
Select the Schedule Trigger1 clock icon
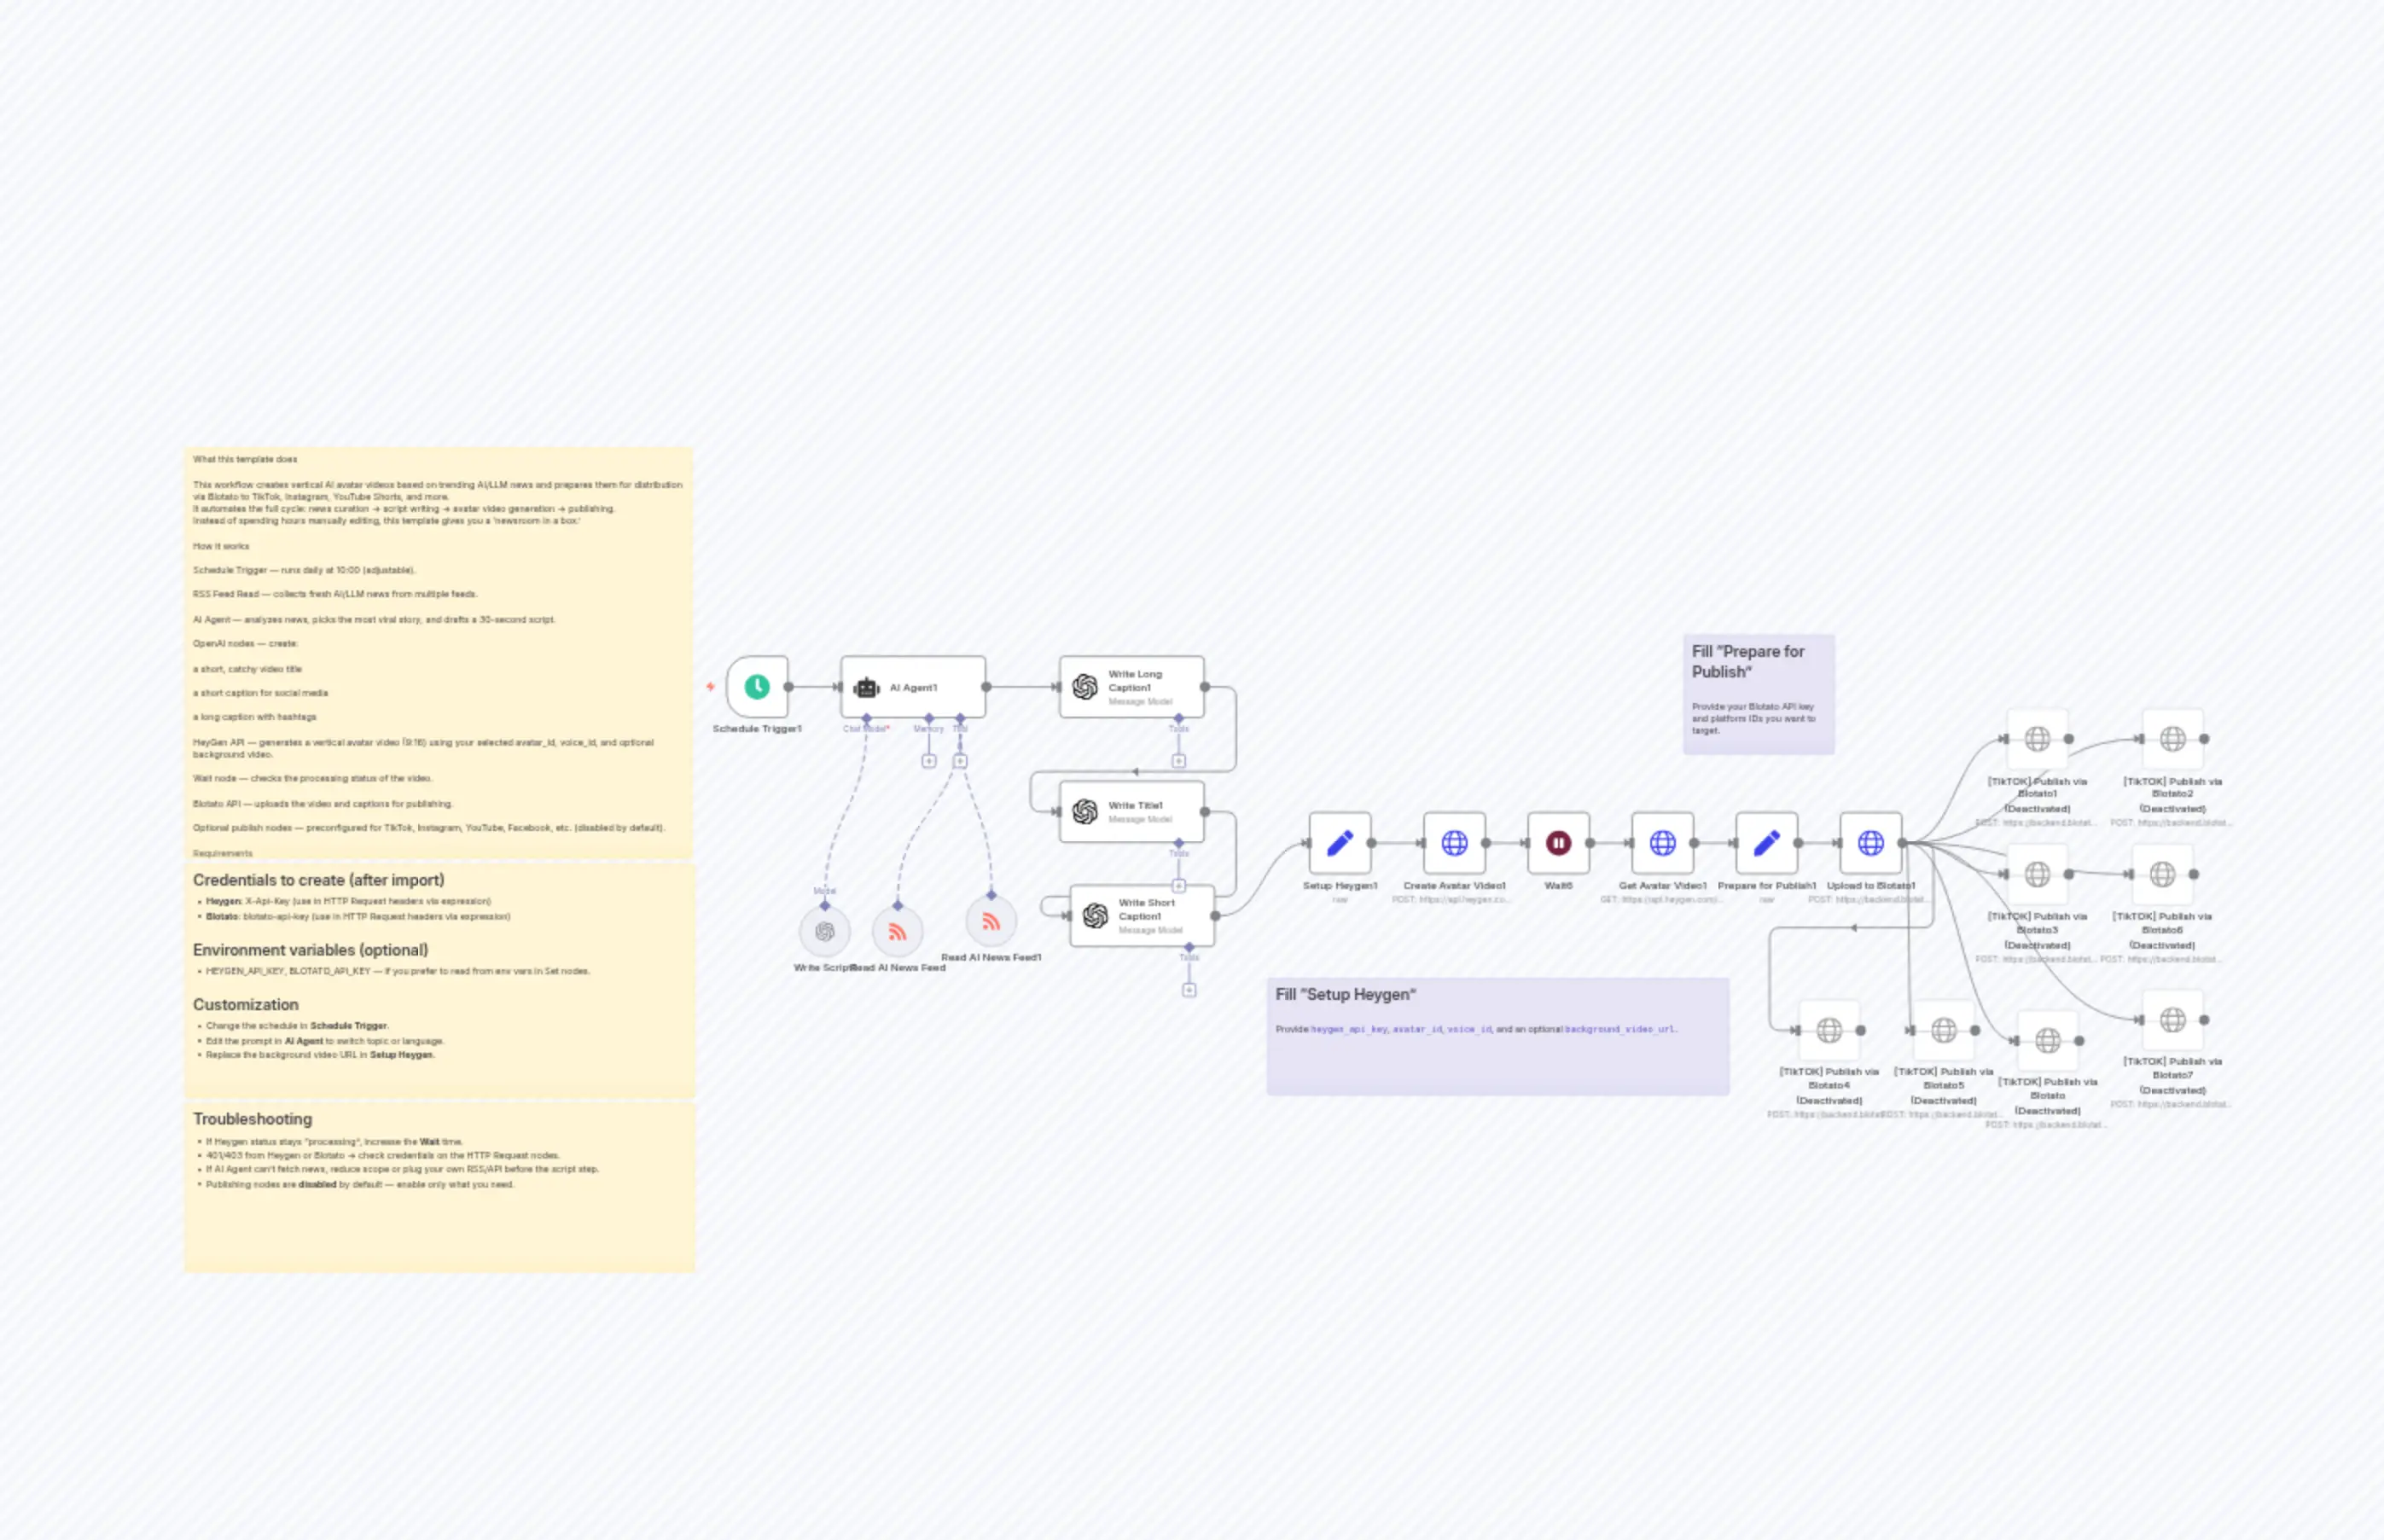coord(757,687)
